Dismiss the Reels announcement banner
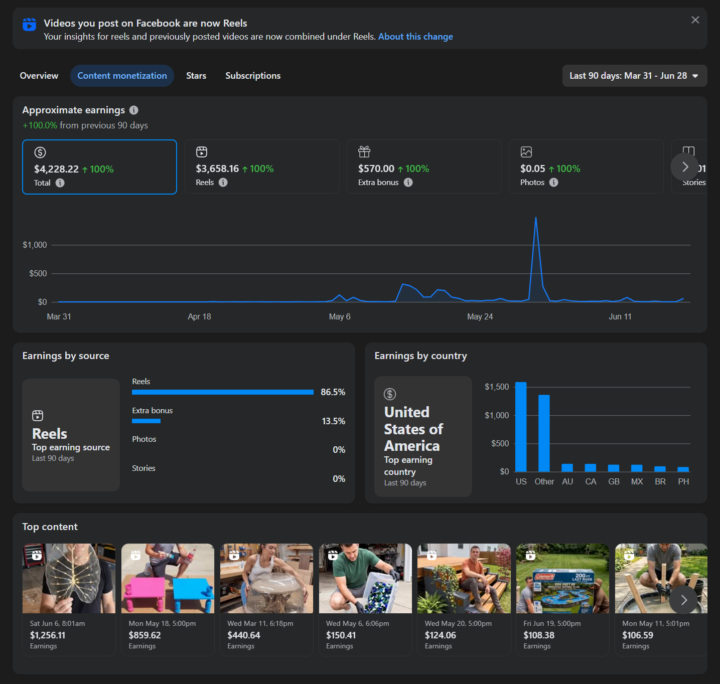The width and height of the screenshot is (720, 684). tap(695, 20)
